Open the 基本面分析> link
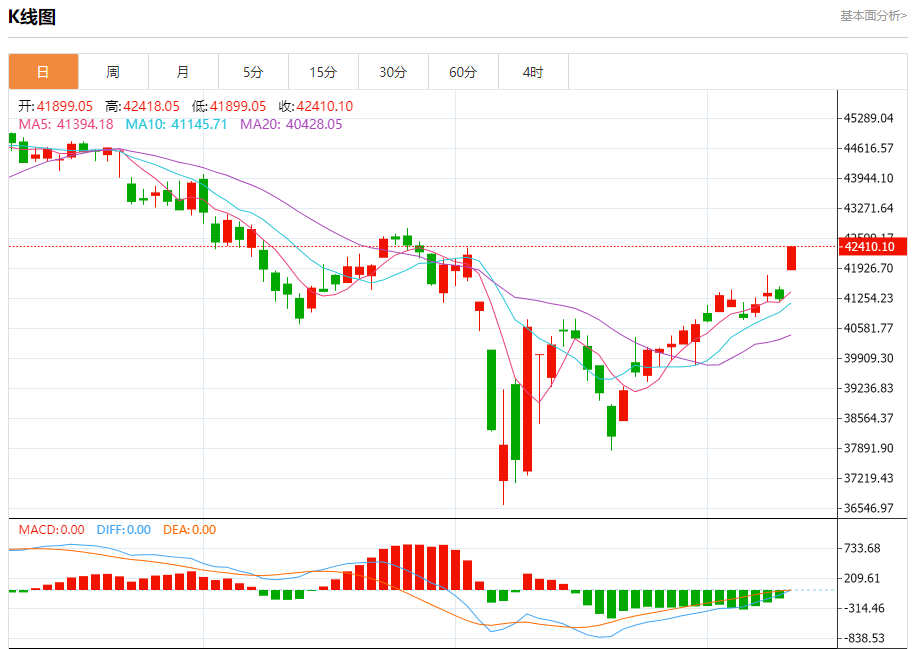 pos(873,16)
